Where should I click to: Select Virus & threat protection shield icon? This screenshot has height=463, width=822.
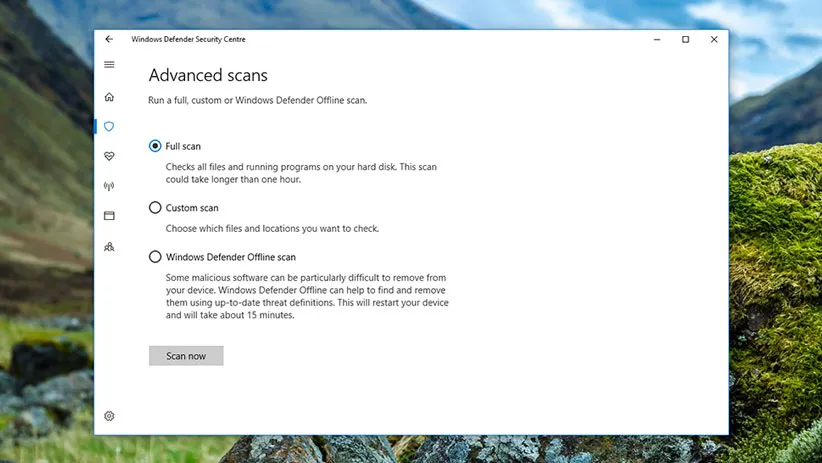[109, 127]
